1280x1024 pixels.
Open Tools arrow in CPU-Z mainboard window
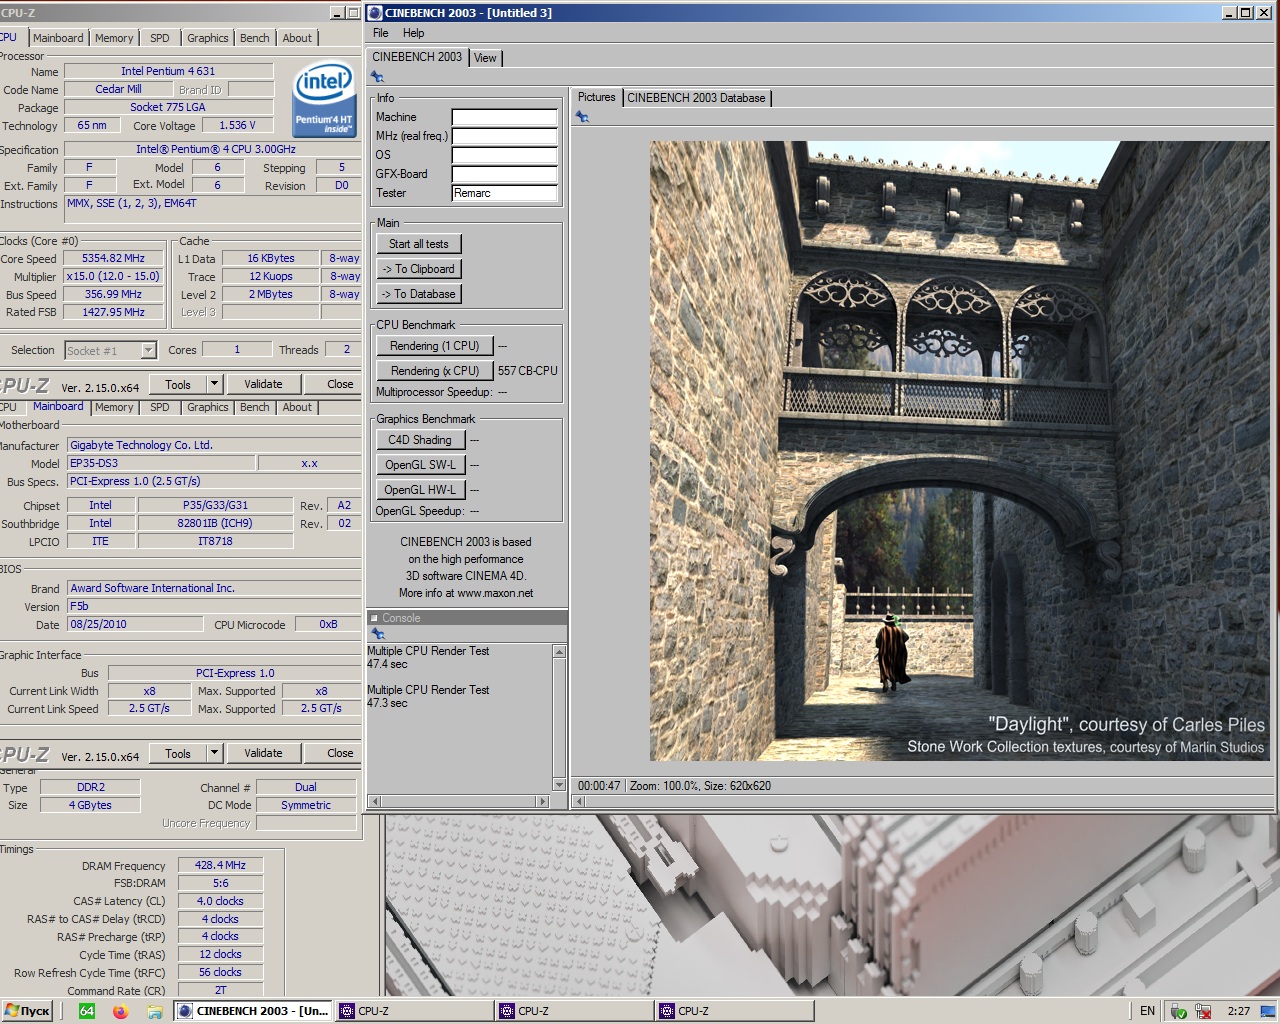214,753
